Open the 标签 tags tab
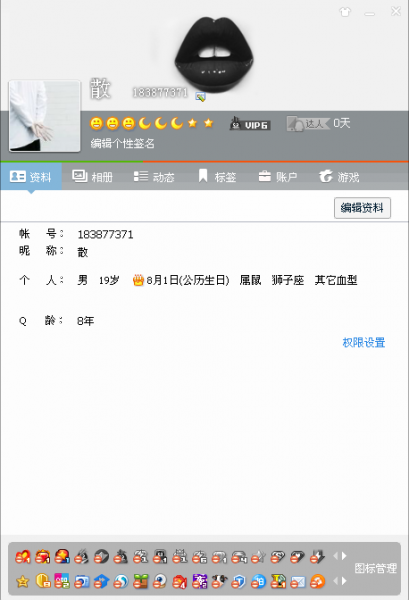Image resolution: width=409 pixels, height=600 pixels. [x=217, y=177]
